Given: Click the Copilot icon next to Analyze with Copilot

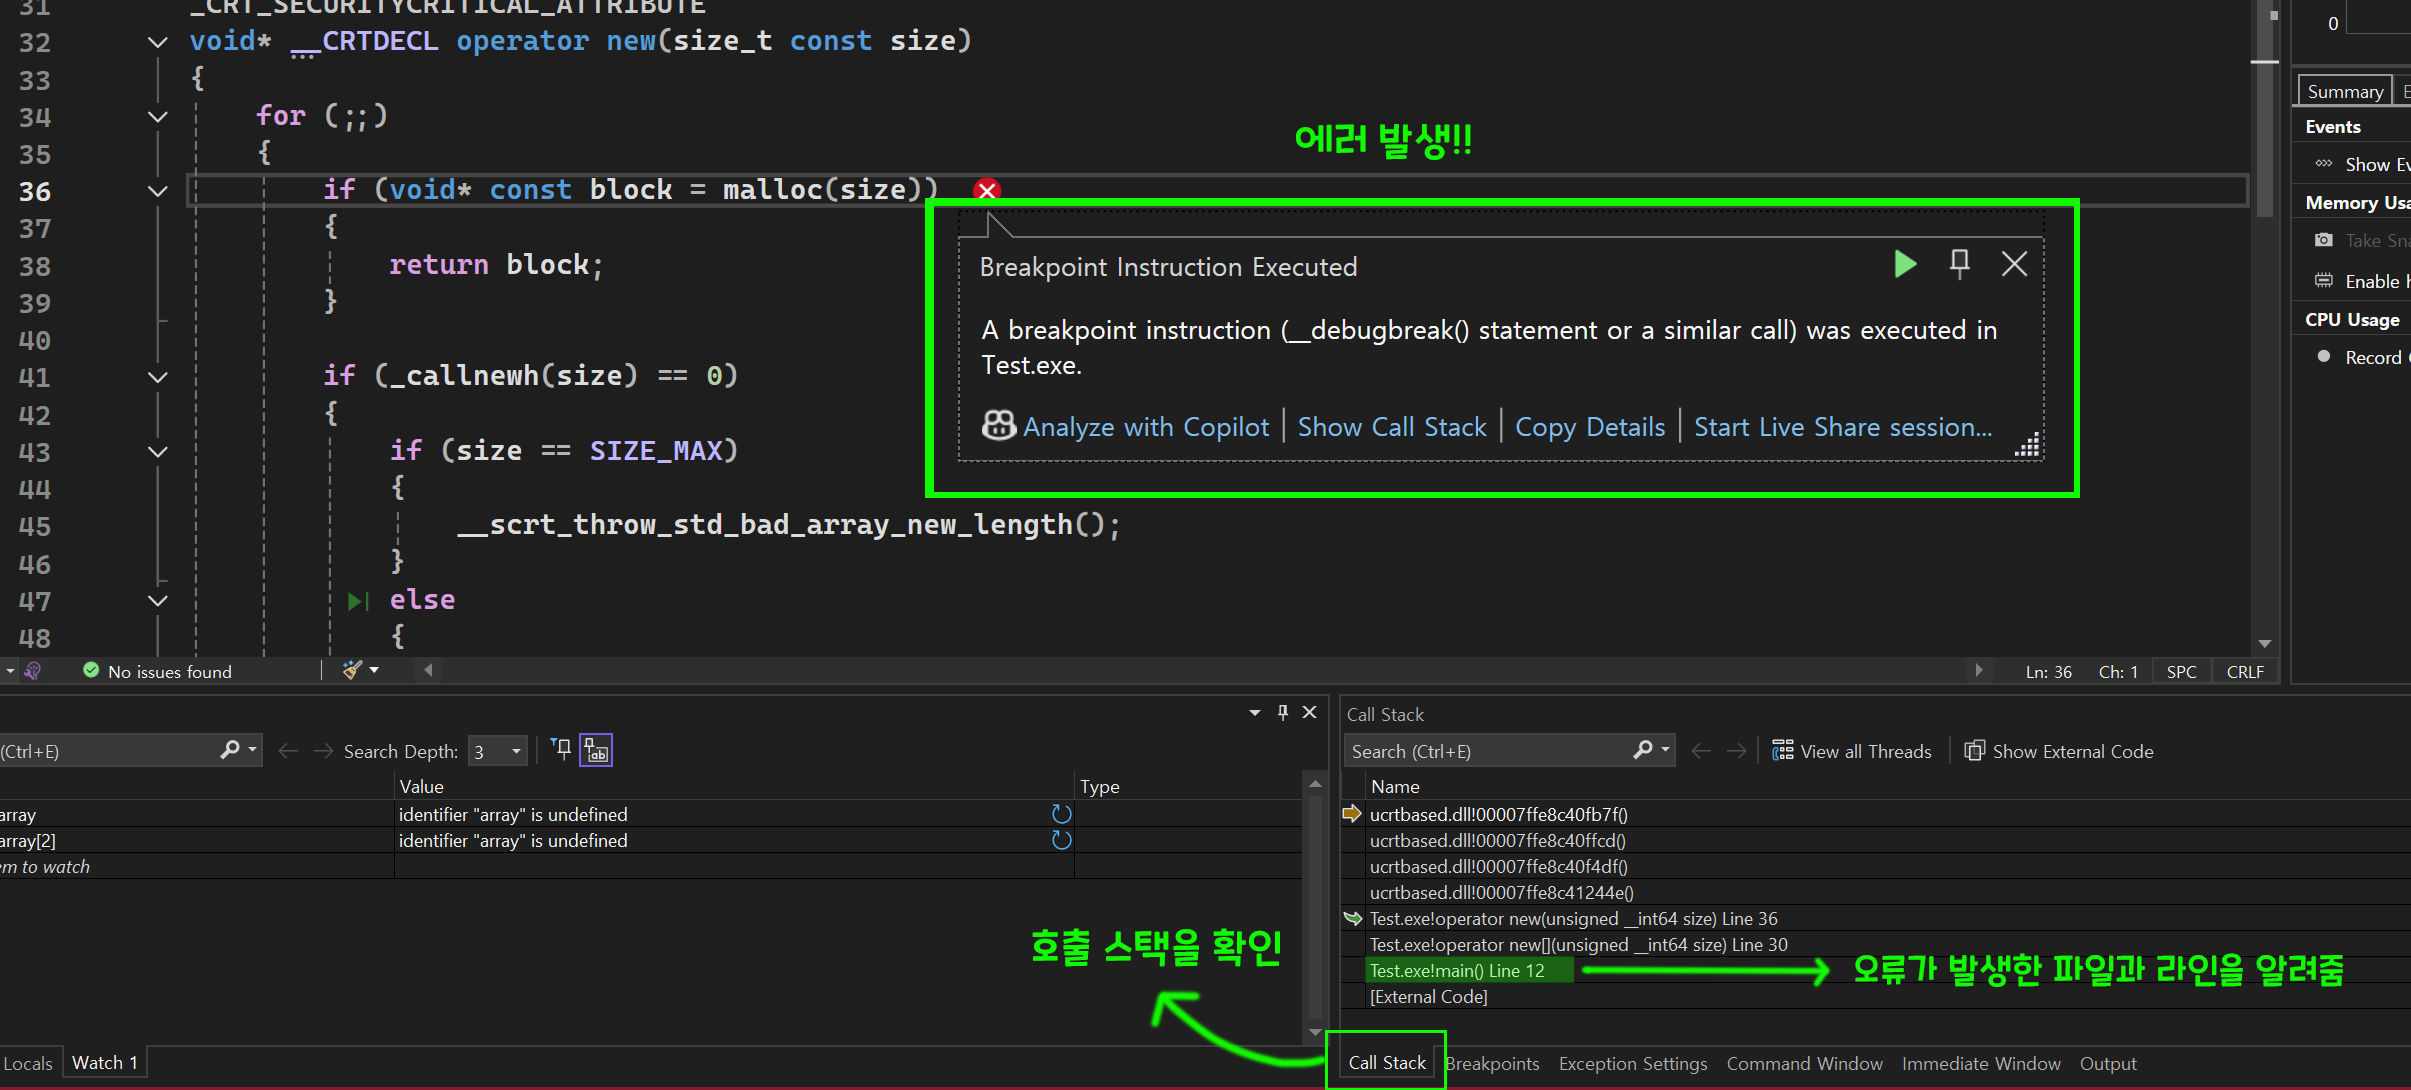Looking at the screenshot, I should (x=998, y=426).
